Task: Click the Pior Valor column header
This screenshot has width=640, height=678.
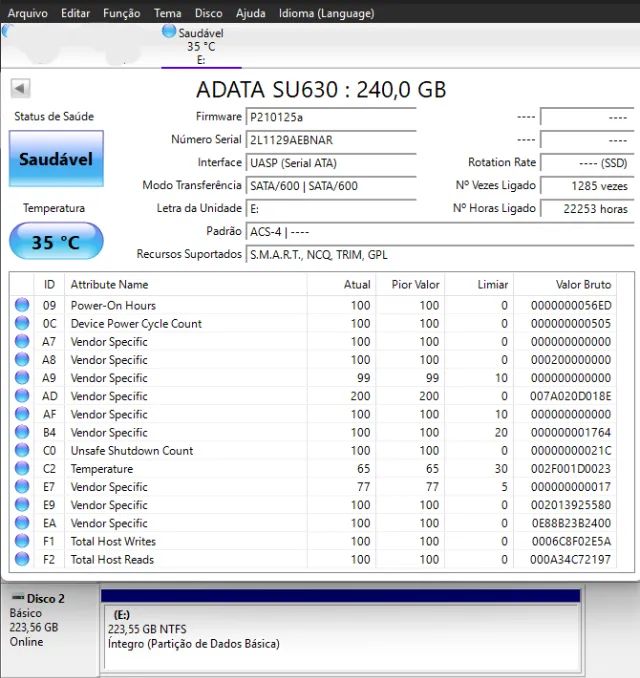Action: point(410,285)
